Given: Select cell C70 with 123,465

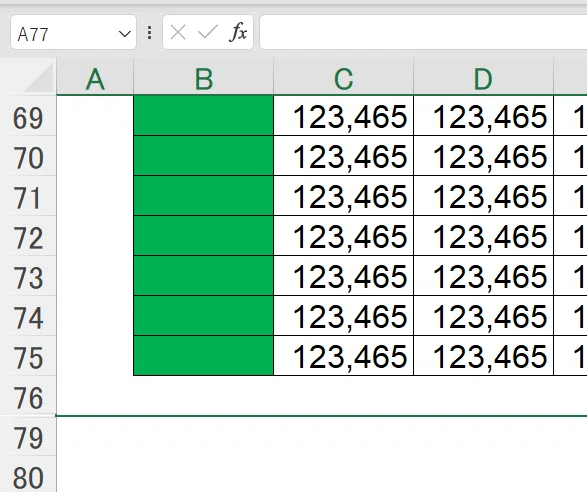Looking at the screenshot, I should coord(344,156).
